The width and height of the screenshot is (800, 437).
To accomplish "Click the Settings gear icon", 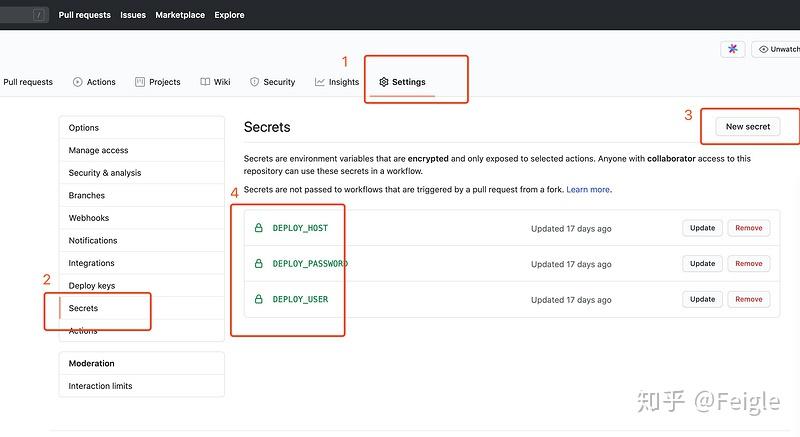I will (384, 82).
